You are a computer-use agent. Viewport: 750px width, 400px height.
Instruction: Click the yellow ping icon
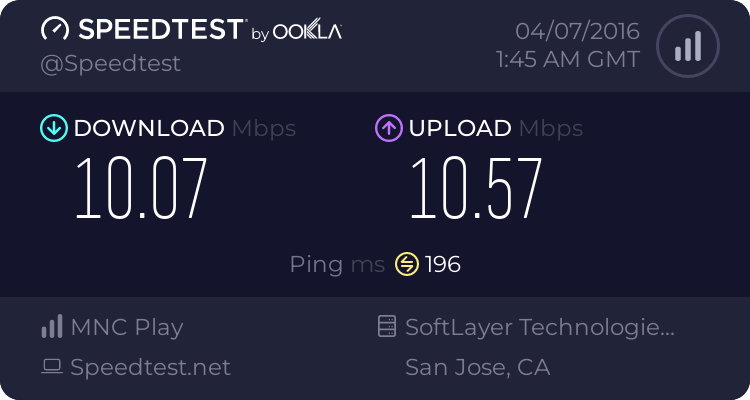point(407,264)
